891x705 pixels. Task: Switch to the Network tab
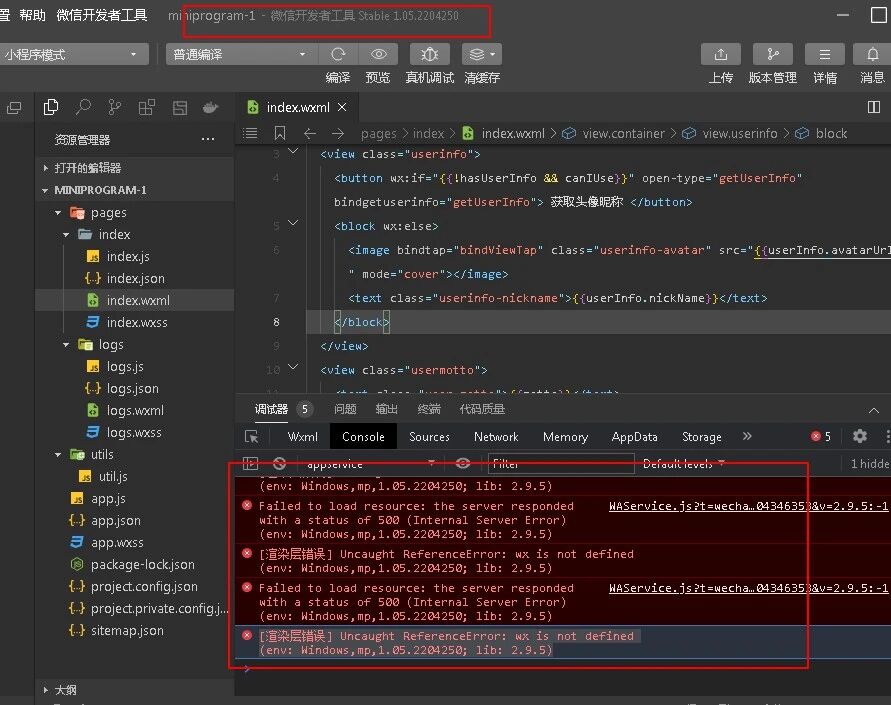[496, 436]
